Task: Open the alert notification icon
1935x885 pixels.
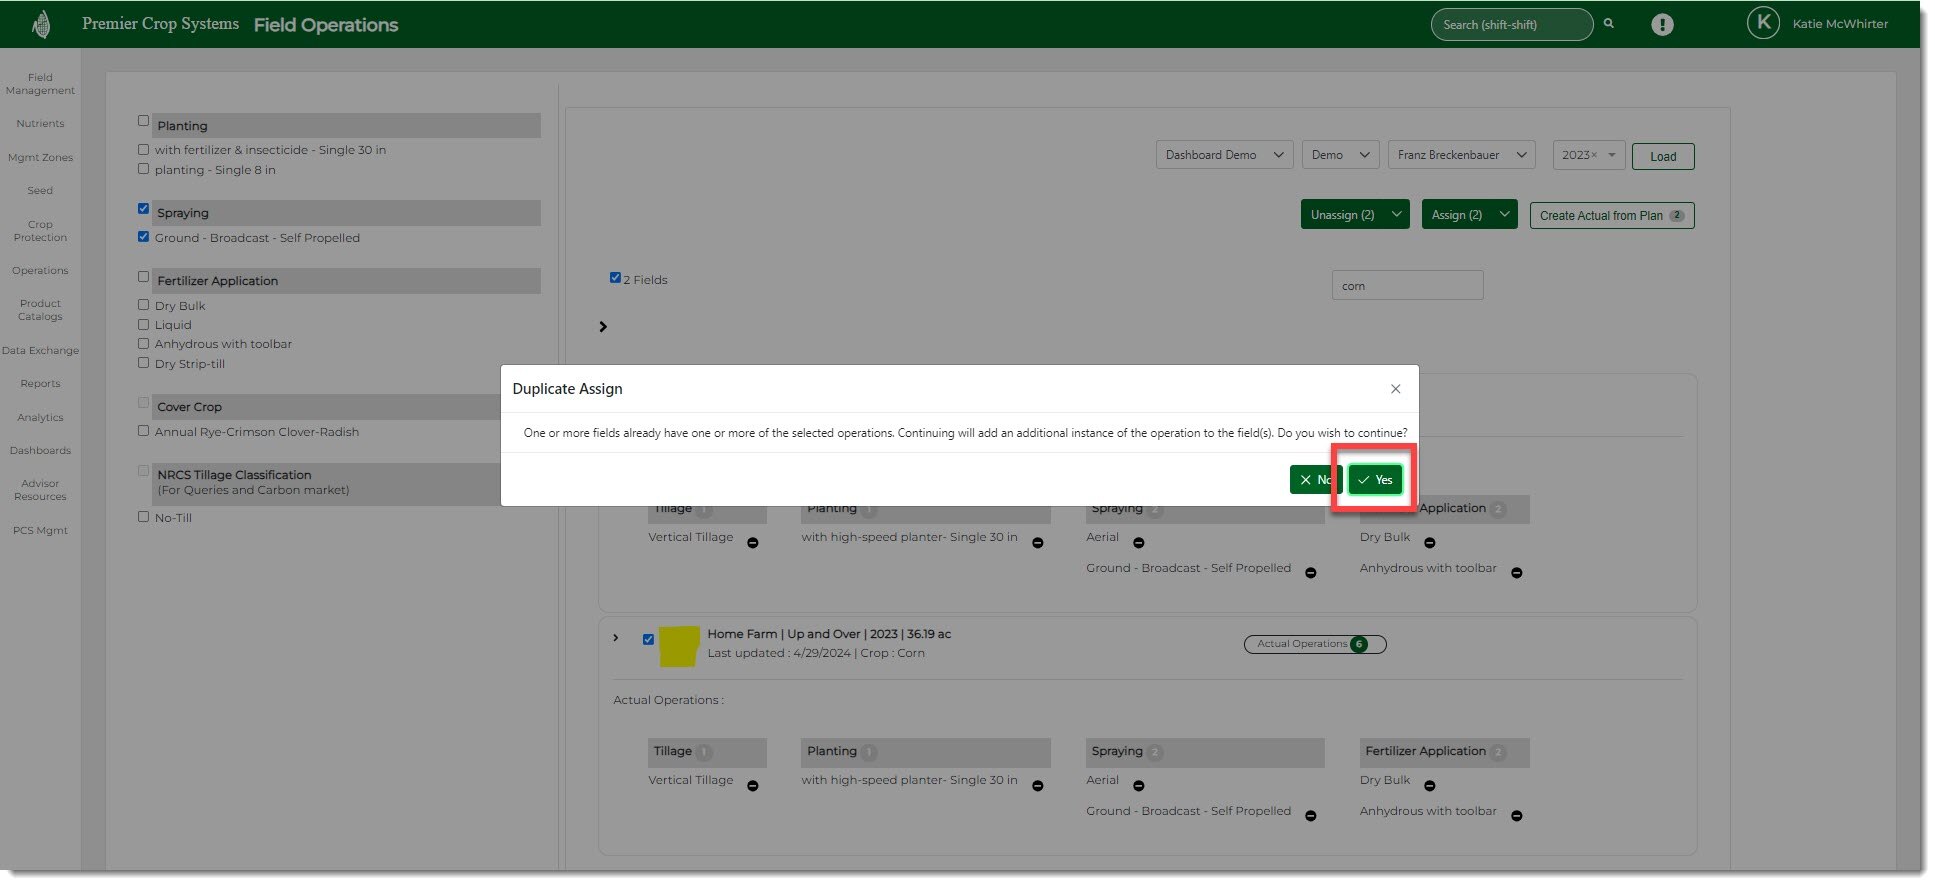Action: 1662,25
